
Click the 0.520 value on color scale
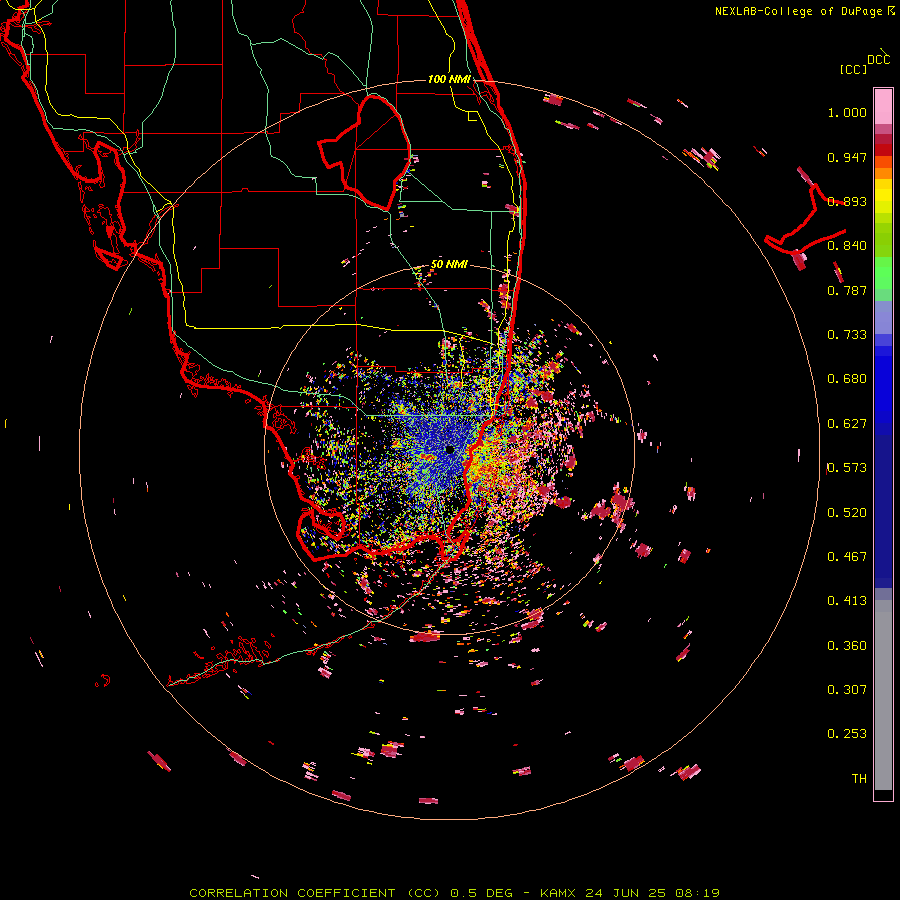(847, 513)
